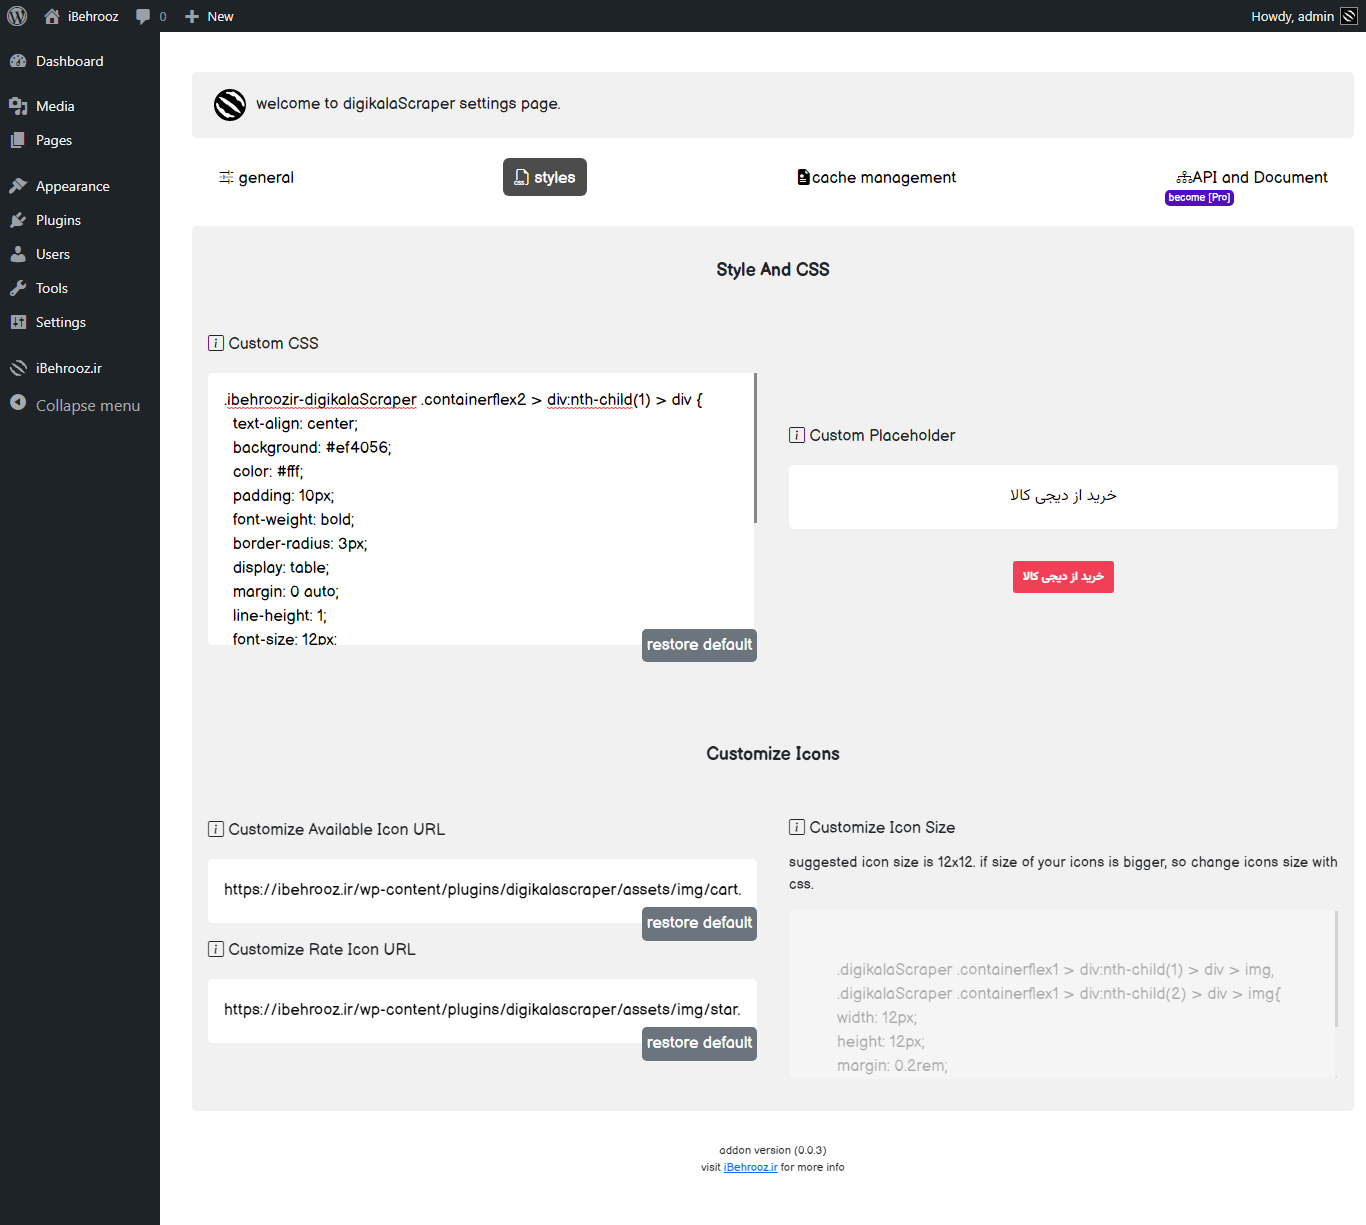Image resolution: width=1366 pixels, height=1225 pixels.
Task: Restore default for the Custom CSS box
Action: [699, 645]
